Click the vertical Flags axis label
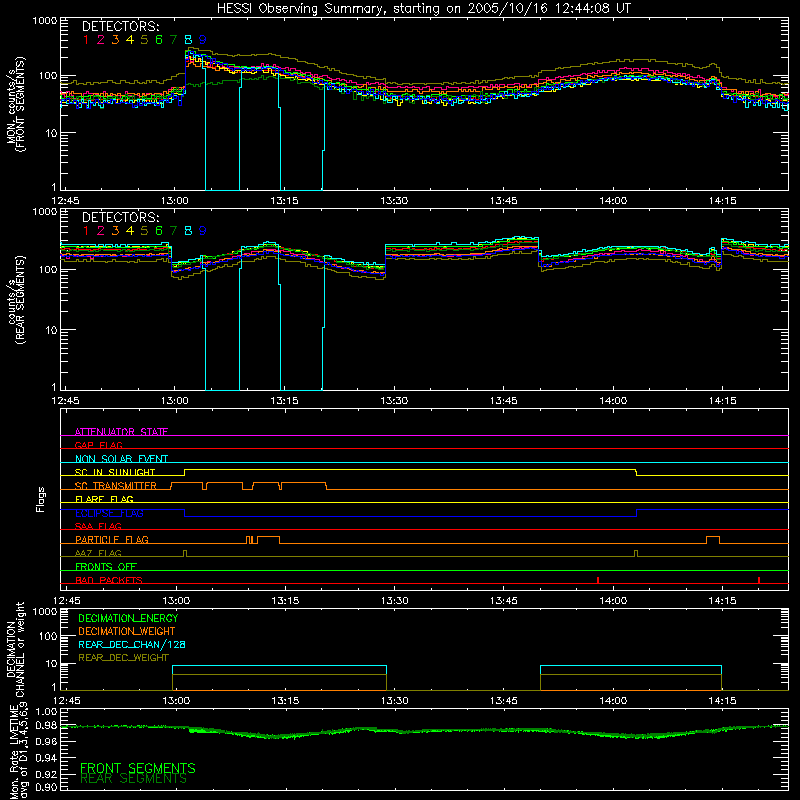This screenshot has height=800, width=800. click(41, 499)
